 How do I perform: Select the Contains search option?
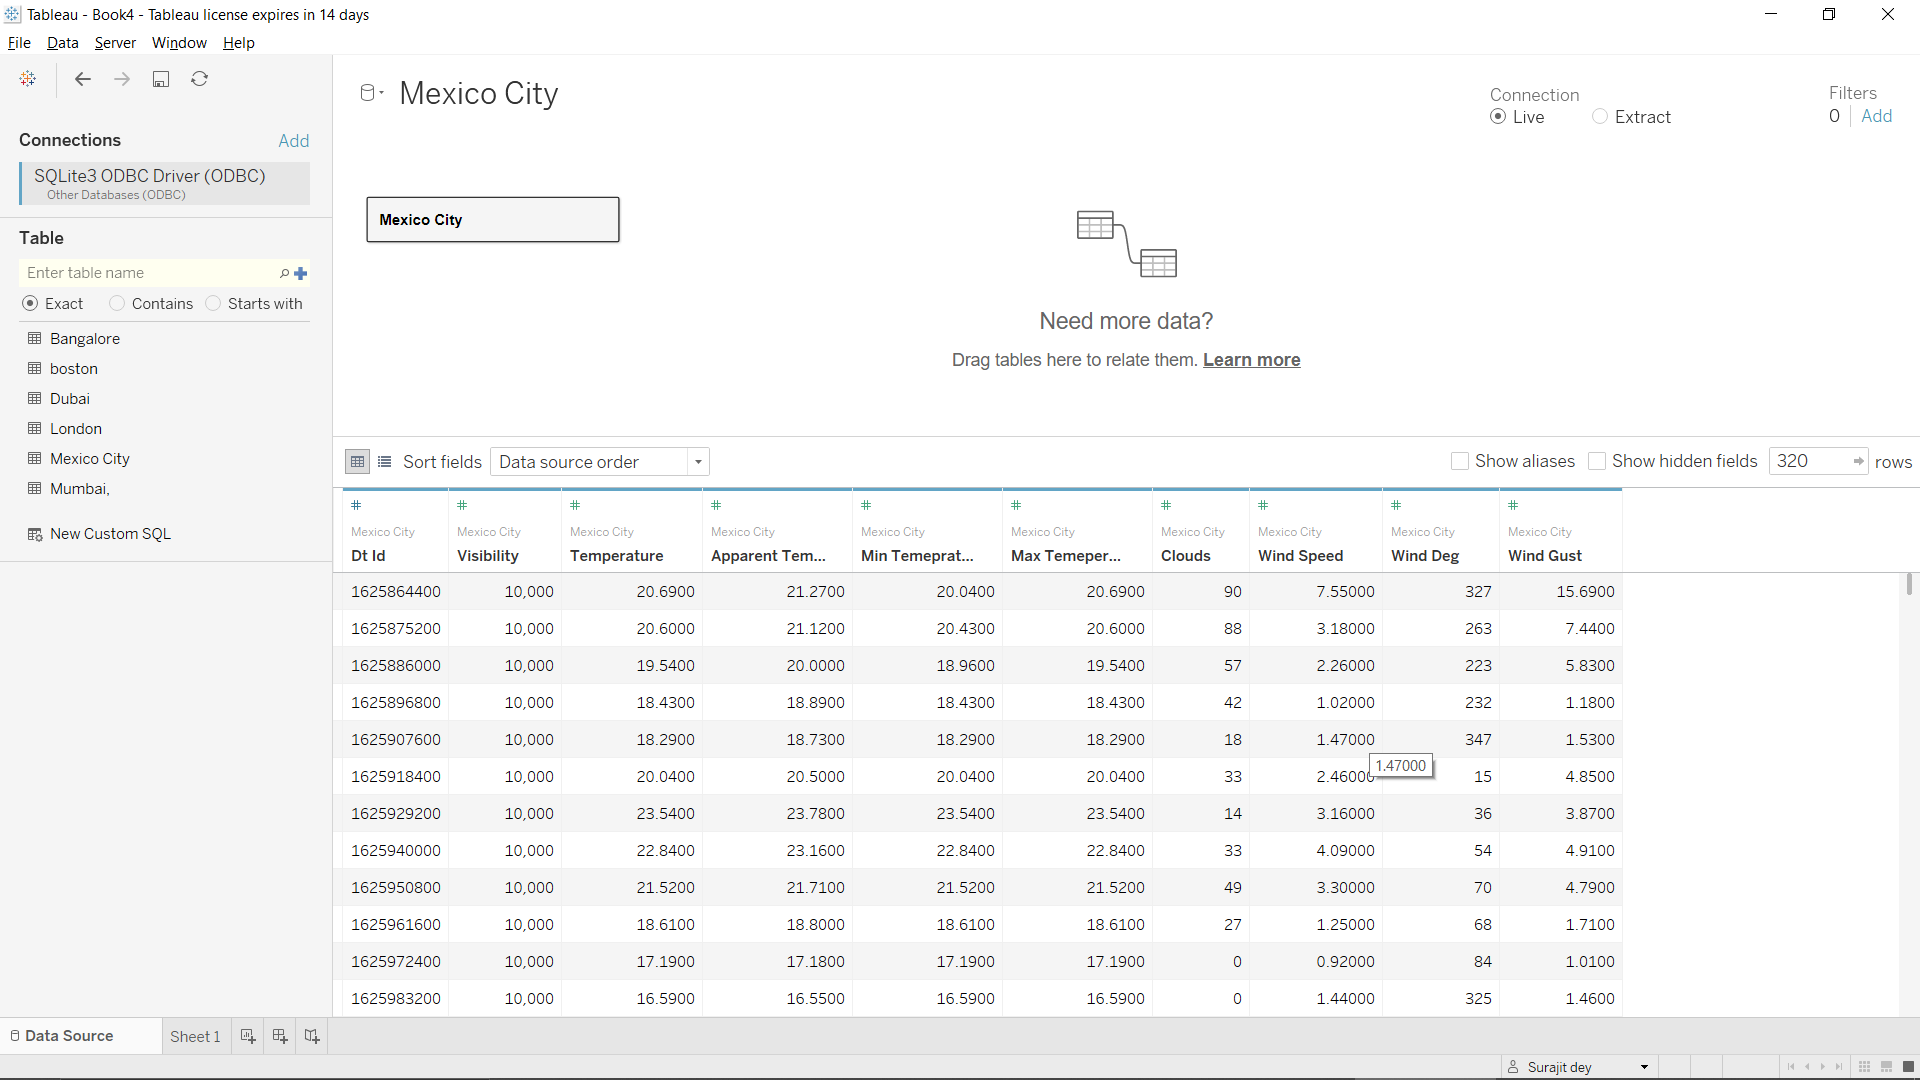118,303
